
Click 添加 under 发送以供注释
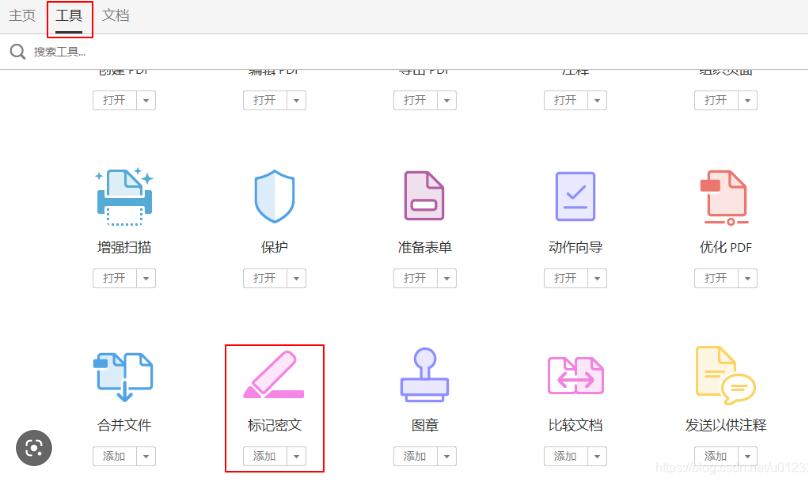coord(716,456)
